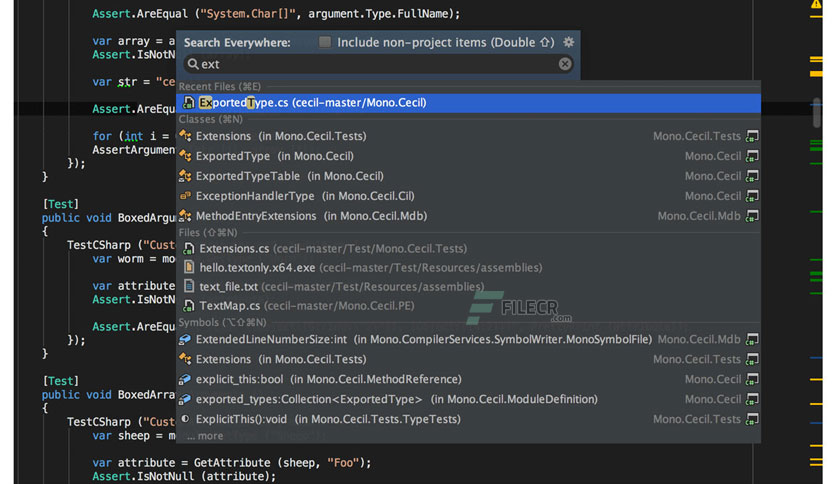Click into the 'ext' search input
836x484 pixels.
tap(379, 64)
